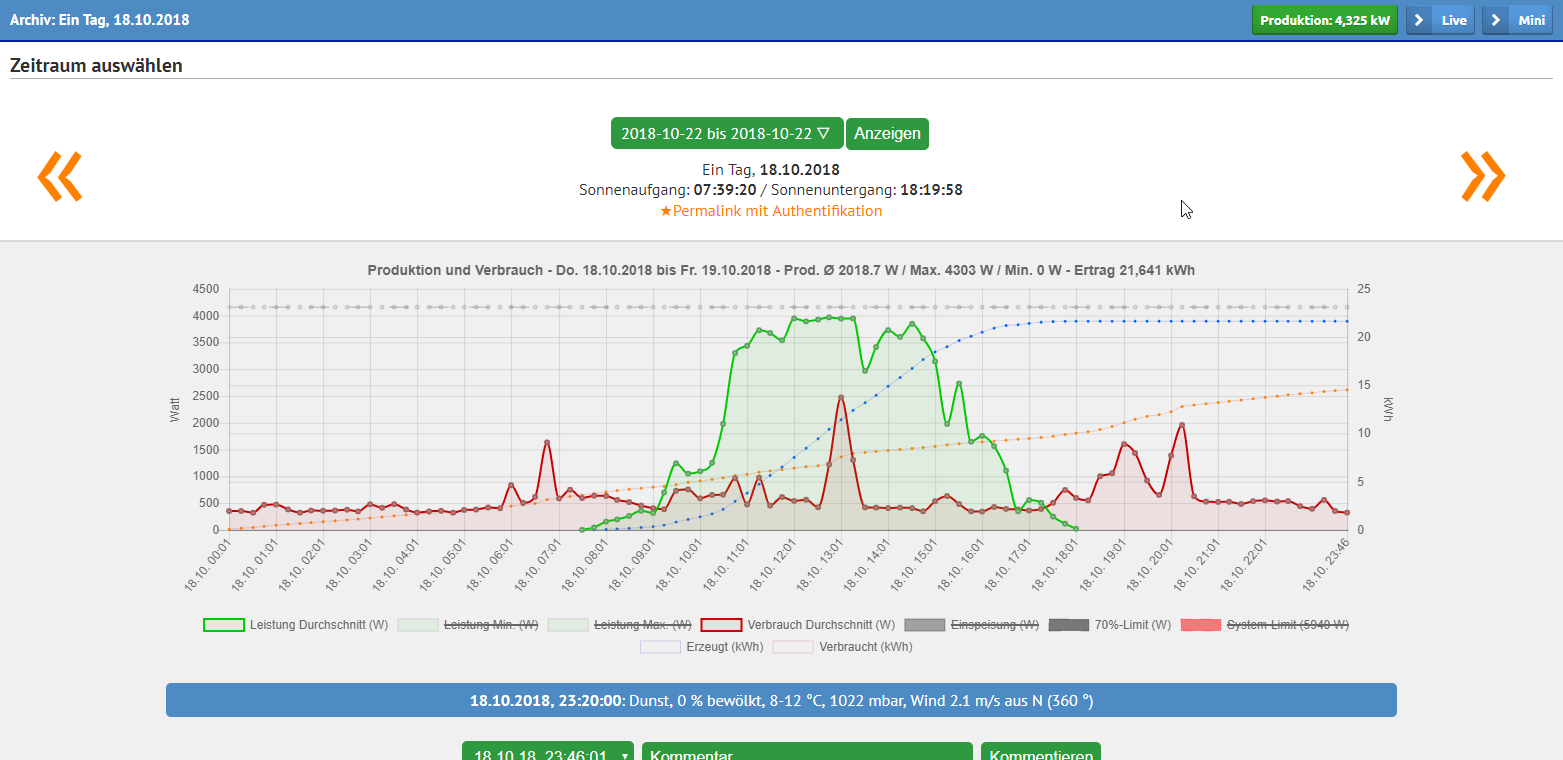Click the chart title Produktion und Verbrauch

pyautogui.click(x=781, y=270)
